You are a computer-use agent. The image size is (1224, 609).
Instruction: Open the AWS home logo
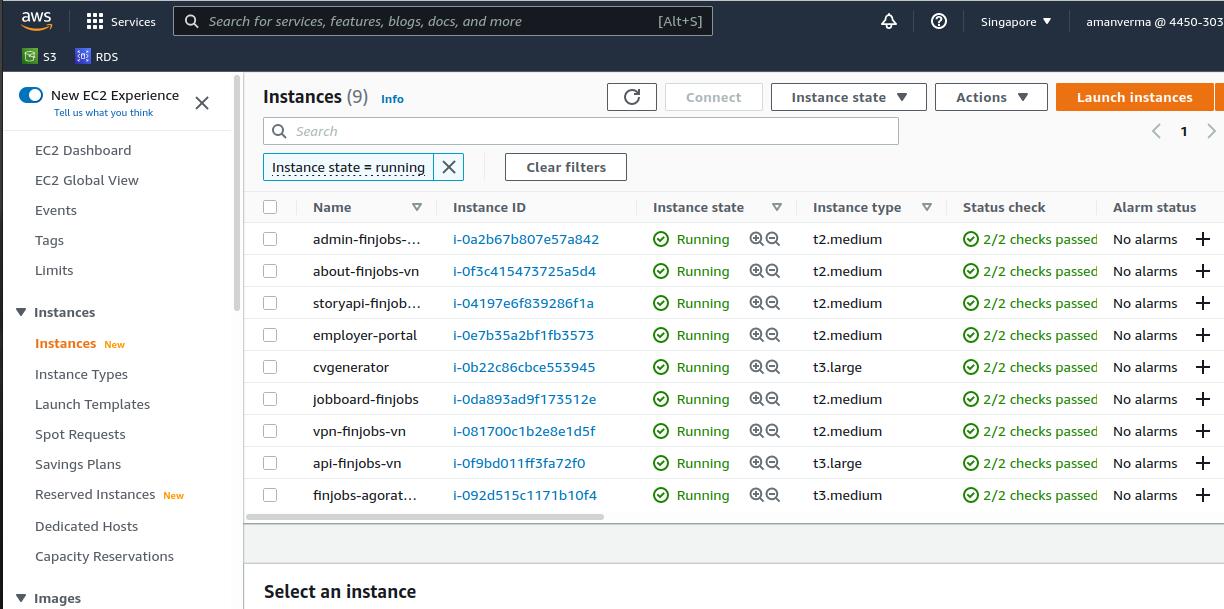[36, 20]
